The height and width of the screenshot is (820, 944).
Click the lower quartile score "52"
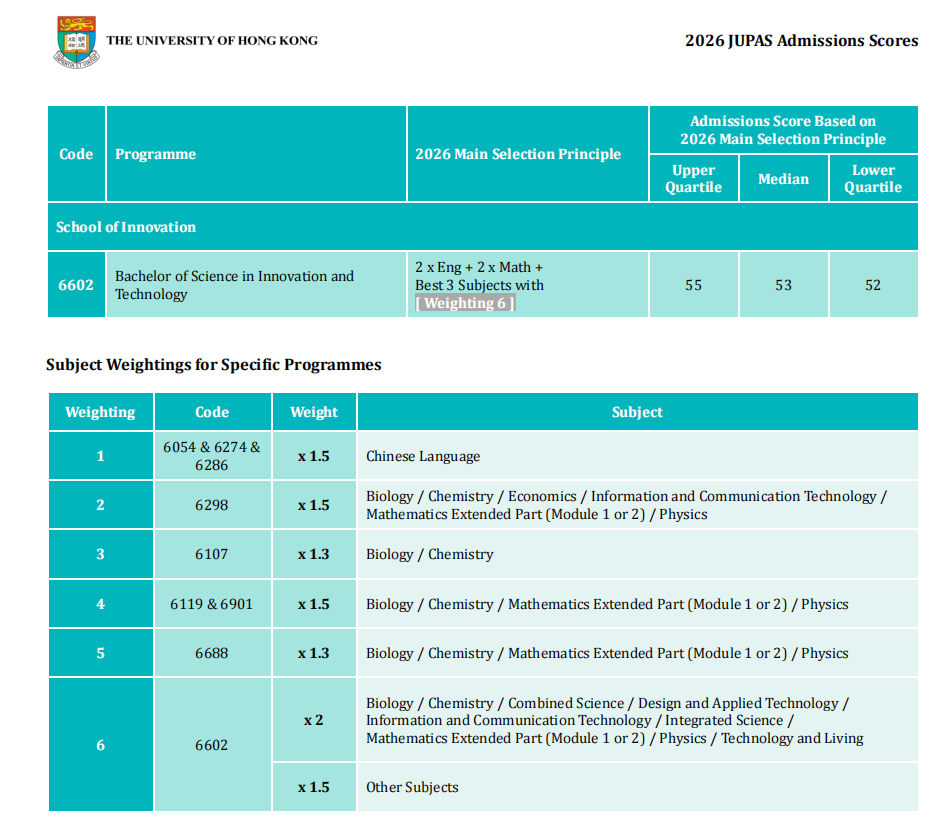tap(873, 285)
